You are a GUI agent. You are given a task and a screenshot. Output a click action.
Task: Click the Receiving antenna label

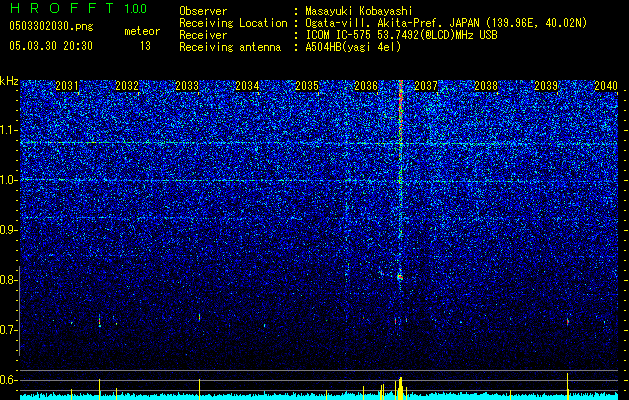point(230,47)
